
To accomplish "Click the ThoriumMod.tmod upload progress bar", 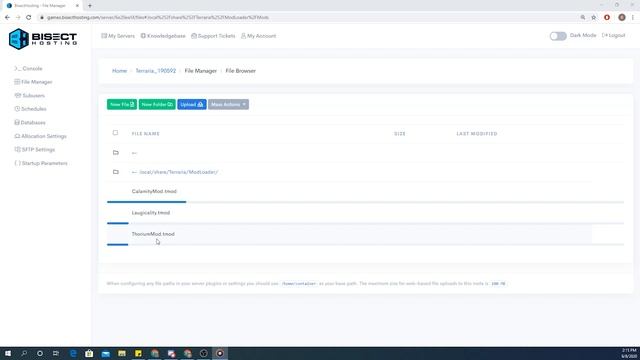I will (x=365, y=244).
